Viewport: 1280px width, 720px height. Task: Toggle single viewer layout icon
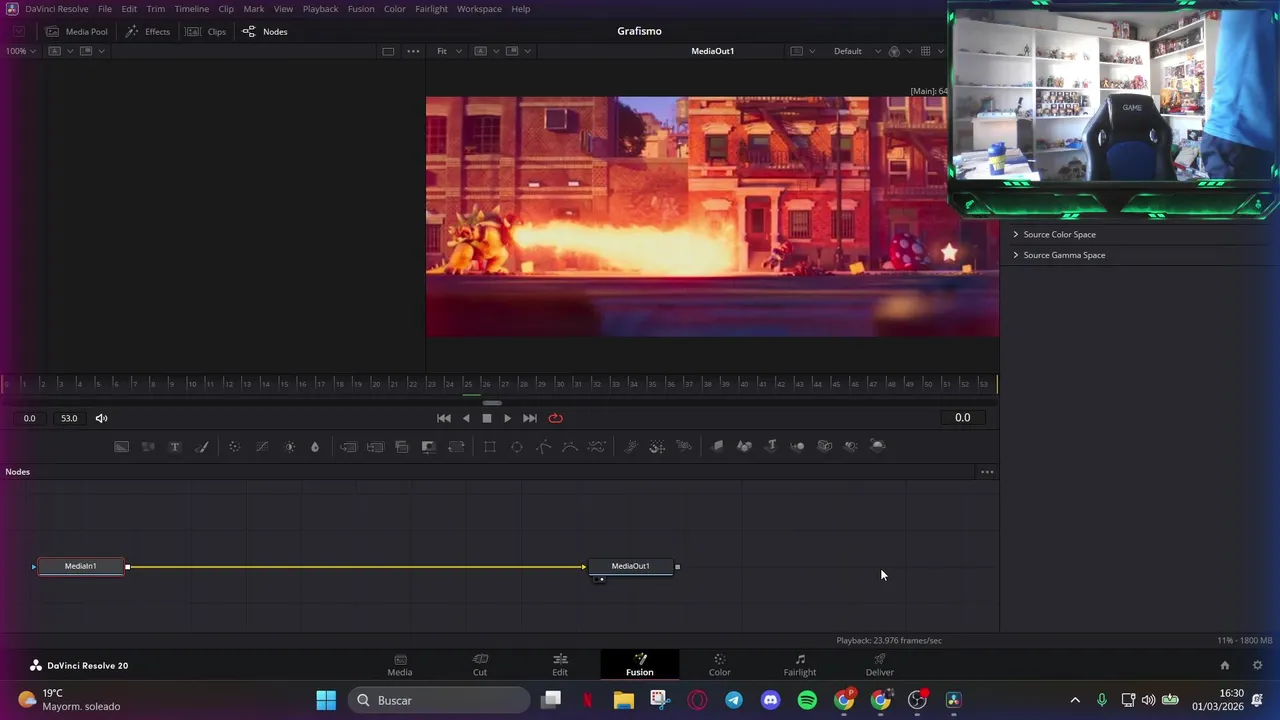(388, 51)
